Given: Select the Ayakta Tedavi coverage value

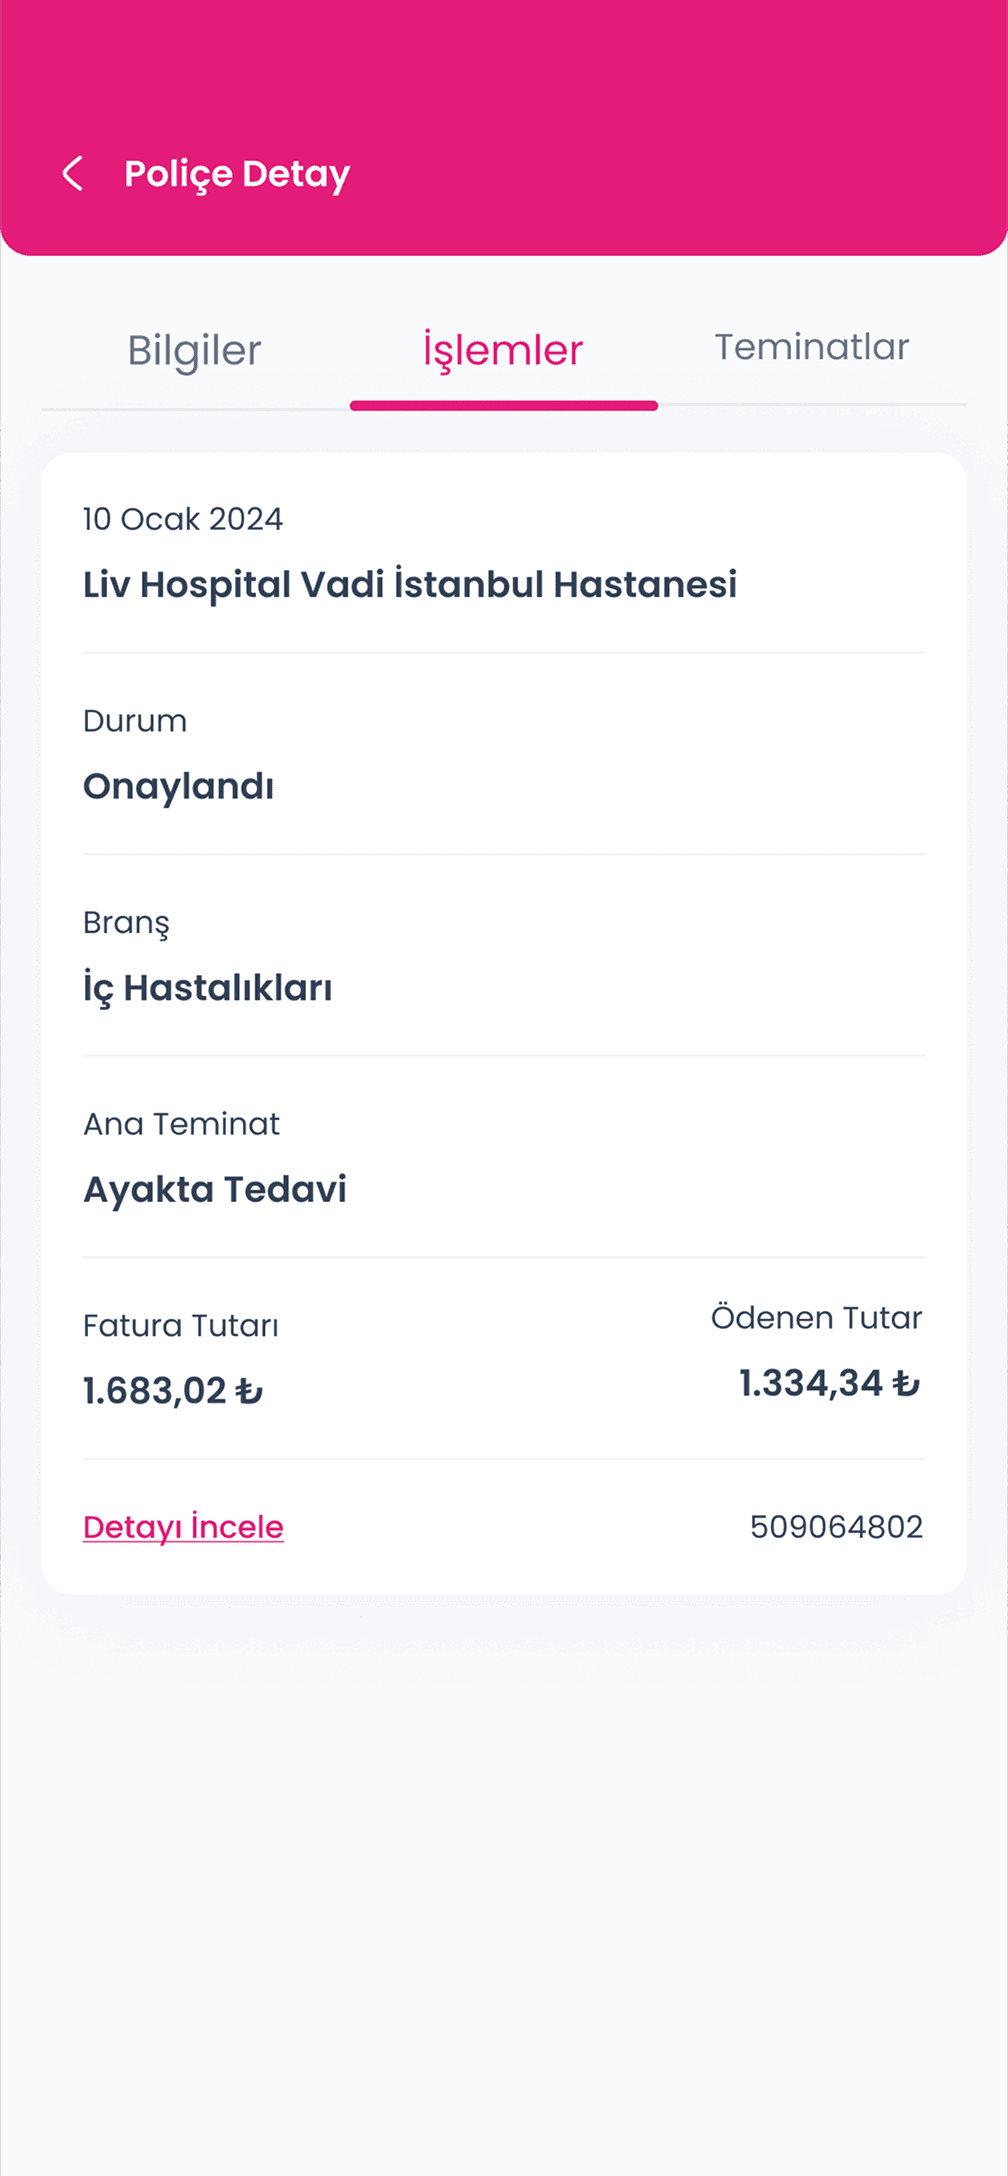Looking at the screenshot, I should coord(215,1189).
